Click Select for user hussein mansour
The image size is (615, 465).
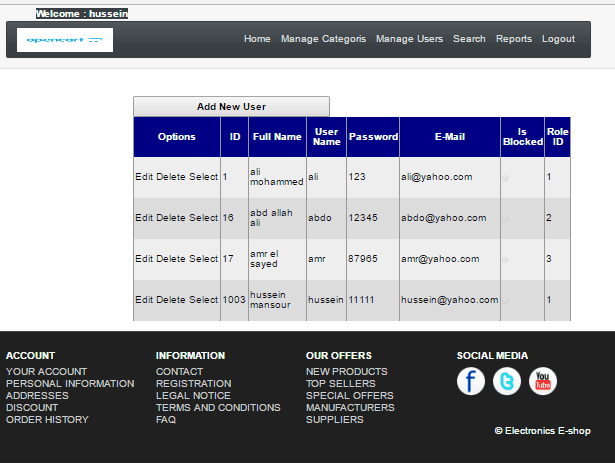click(x=204, y=300)
